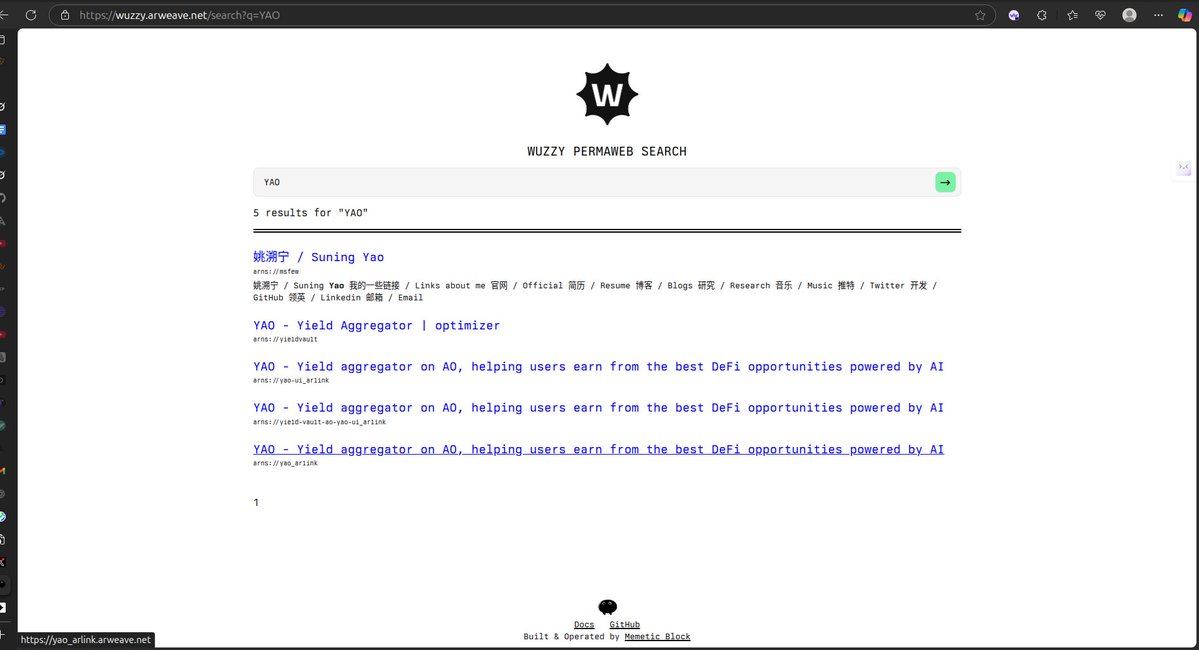Open the Favorites list icon
The height and width of the screenshot is (650, 1199).
(1072, 15)
